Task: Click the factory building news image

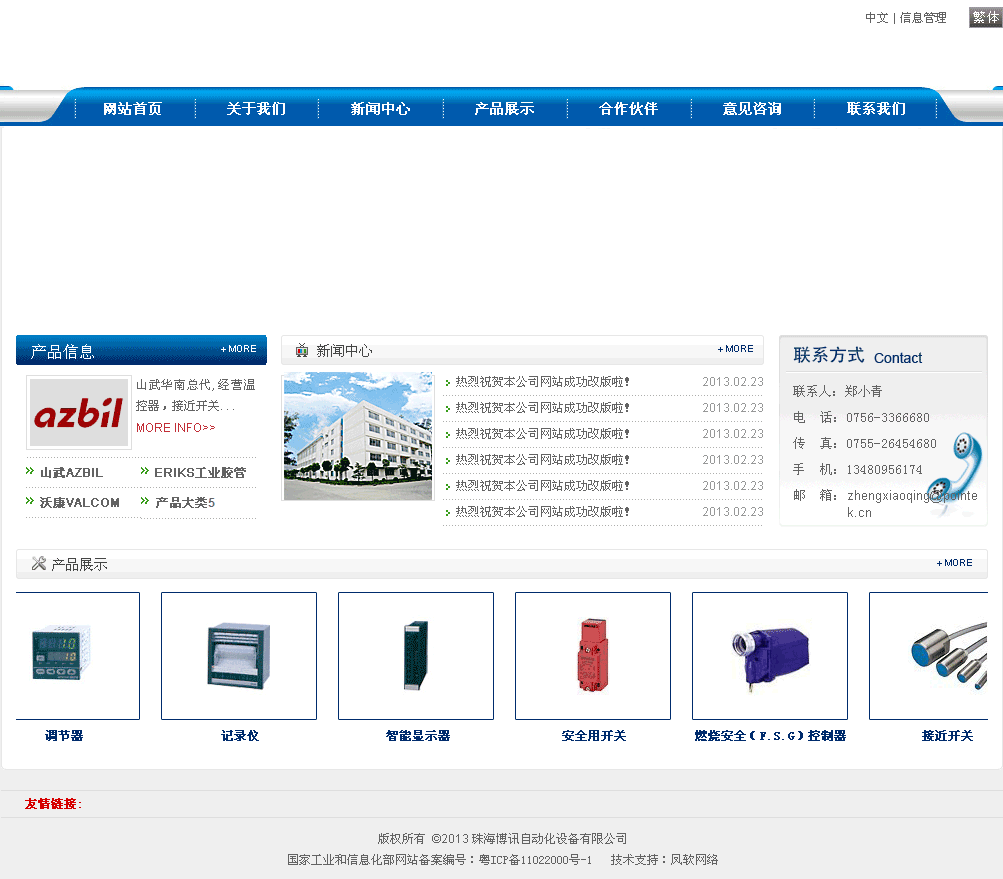Action: tap(358, 436)
